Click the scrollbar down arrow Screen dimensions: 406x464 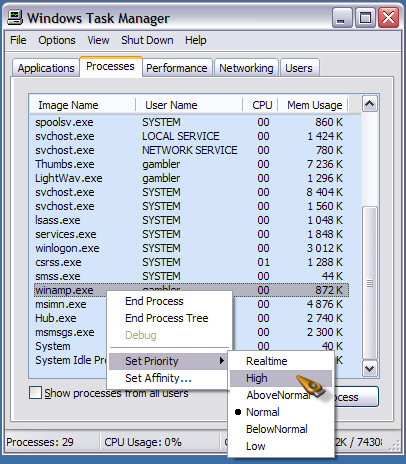click(369, 368)
